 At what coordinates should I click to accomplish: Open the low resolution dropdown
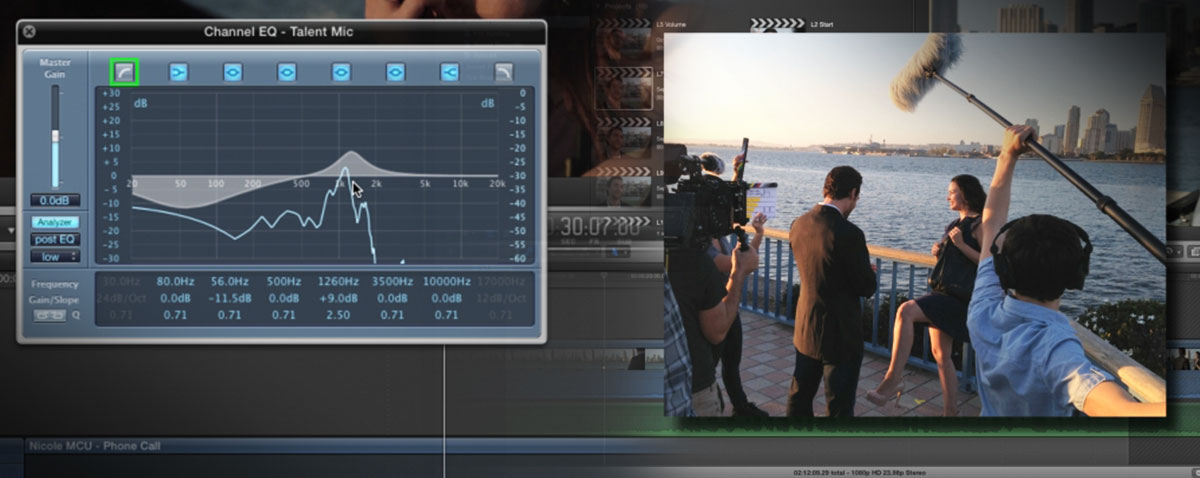click(x=55, y=256)
